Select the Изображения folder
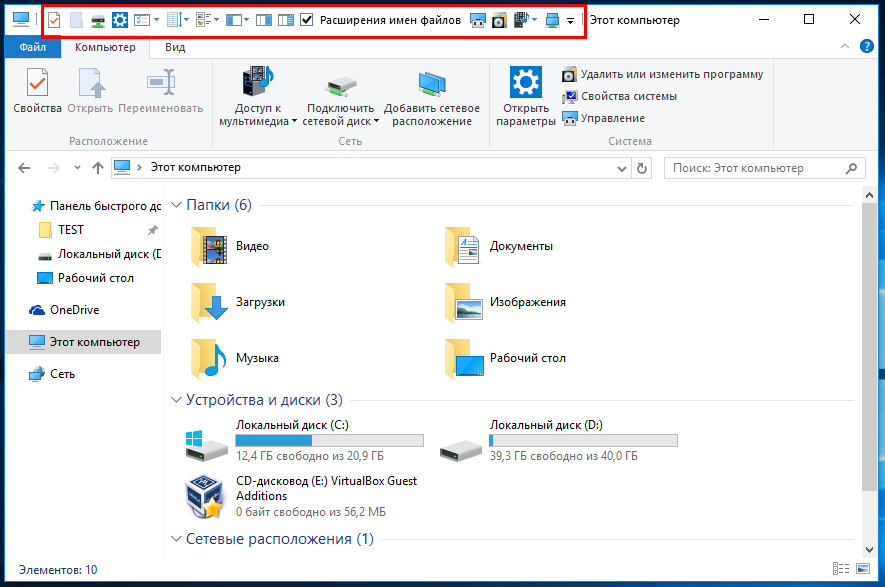Image resolution: width=885 pixels, height=587 pixels. click(505, 302)
